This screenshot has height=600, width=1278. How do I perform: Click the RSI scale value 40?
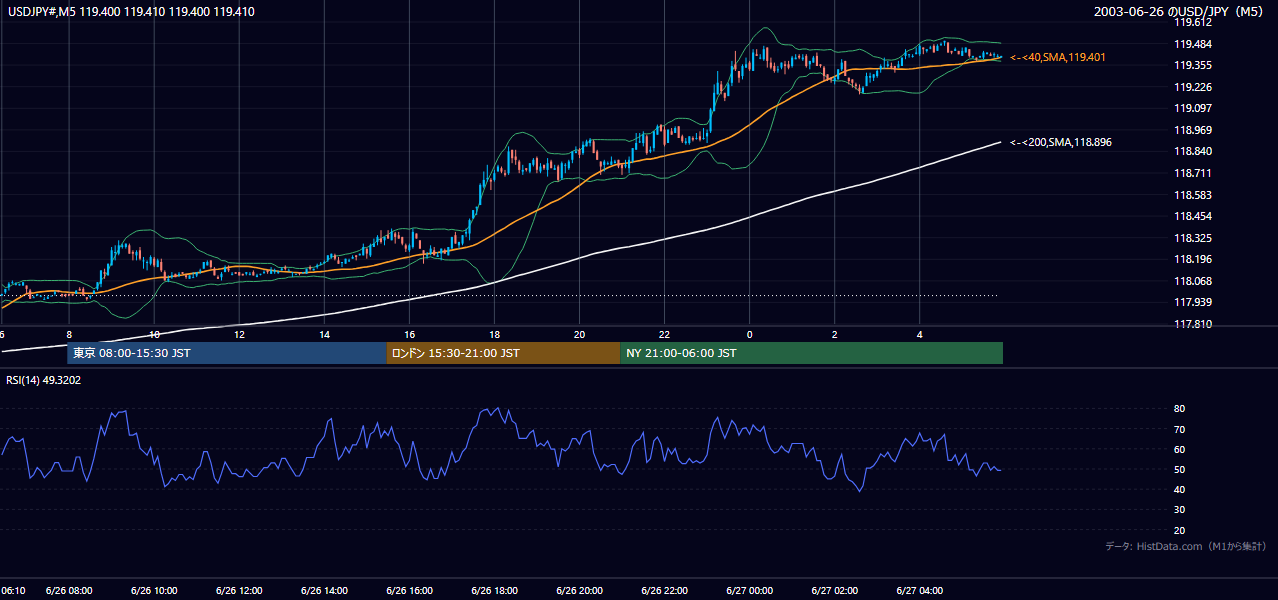(1180, 490)
